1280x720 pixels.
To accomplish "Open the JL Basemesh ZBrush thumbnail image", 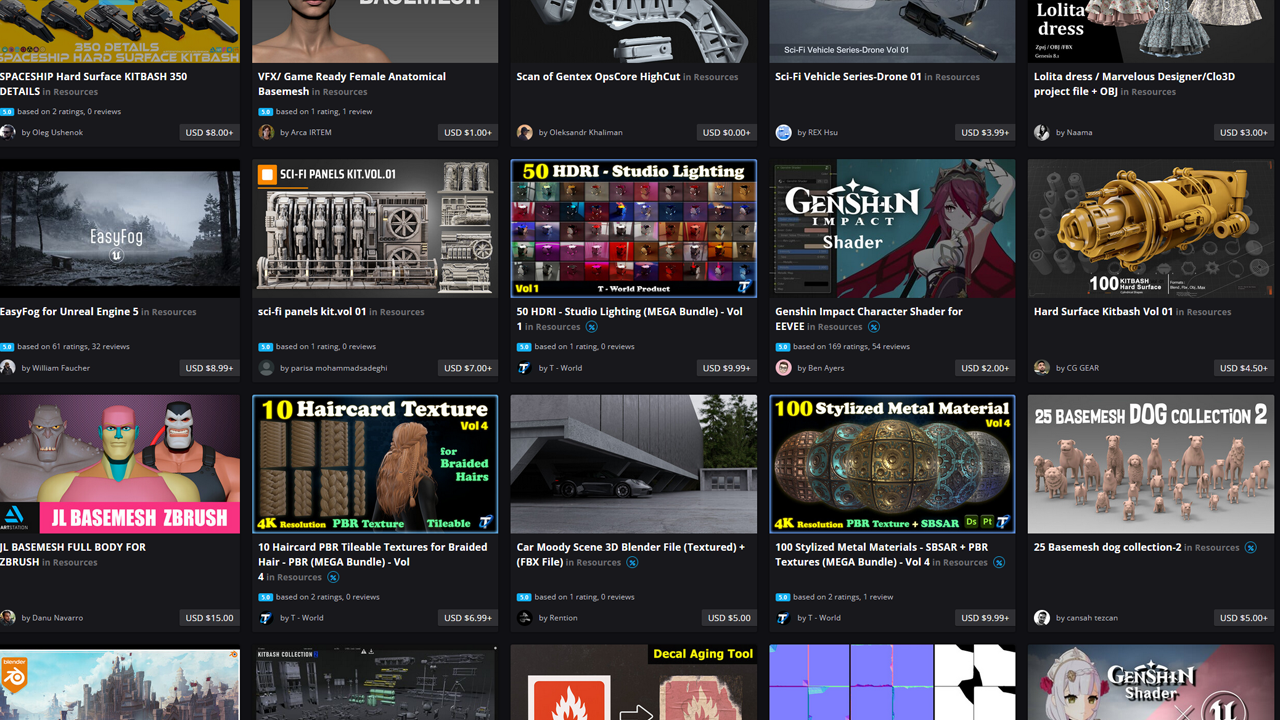I will [x=120, y=464].
